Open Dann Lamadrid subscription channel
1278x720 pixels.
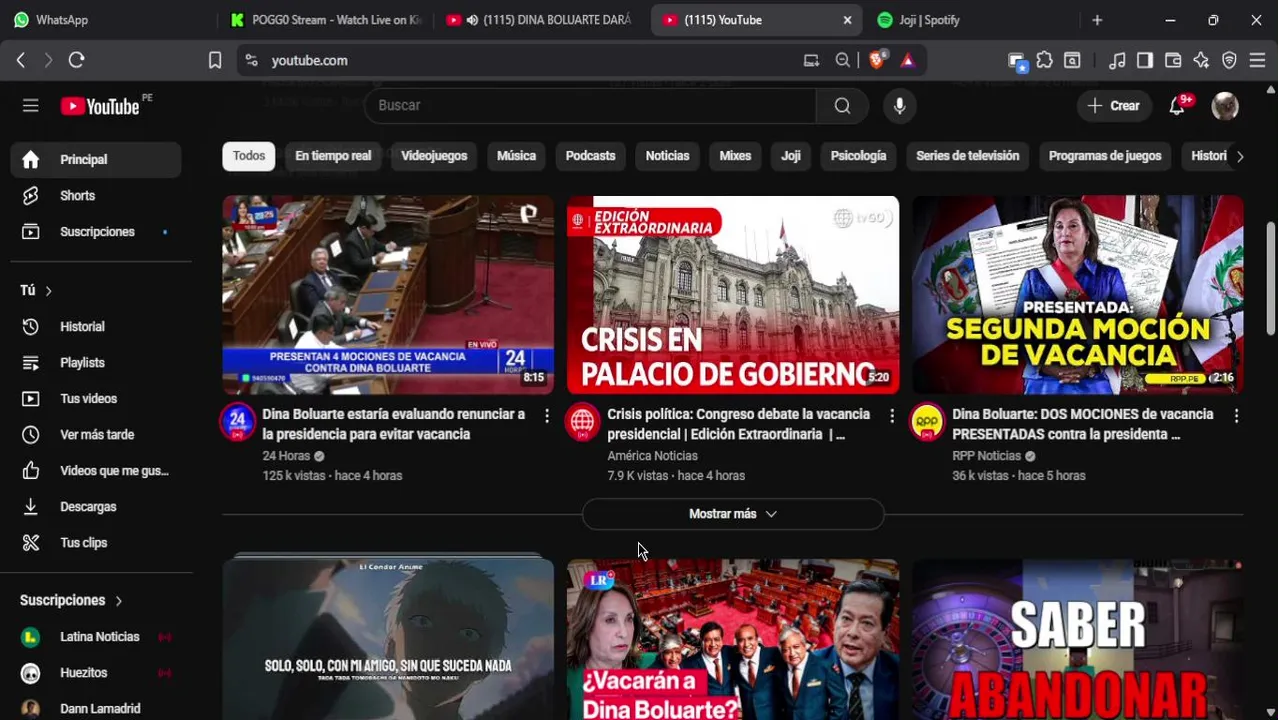96,709
